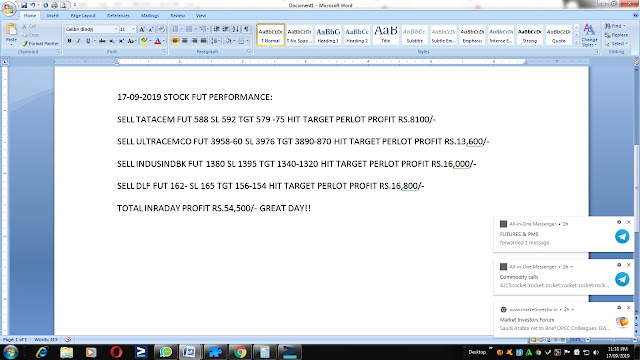The width and height of the screenshot is (640, 360).
Task: Open line spacing options
Action: point(215,41)
